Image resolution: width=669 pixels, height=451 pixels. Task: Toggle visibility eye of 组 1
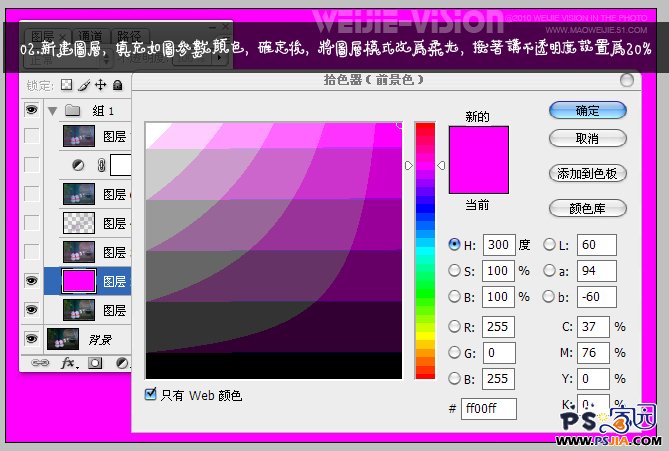[31, 110]
